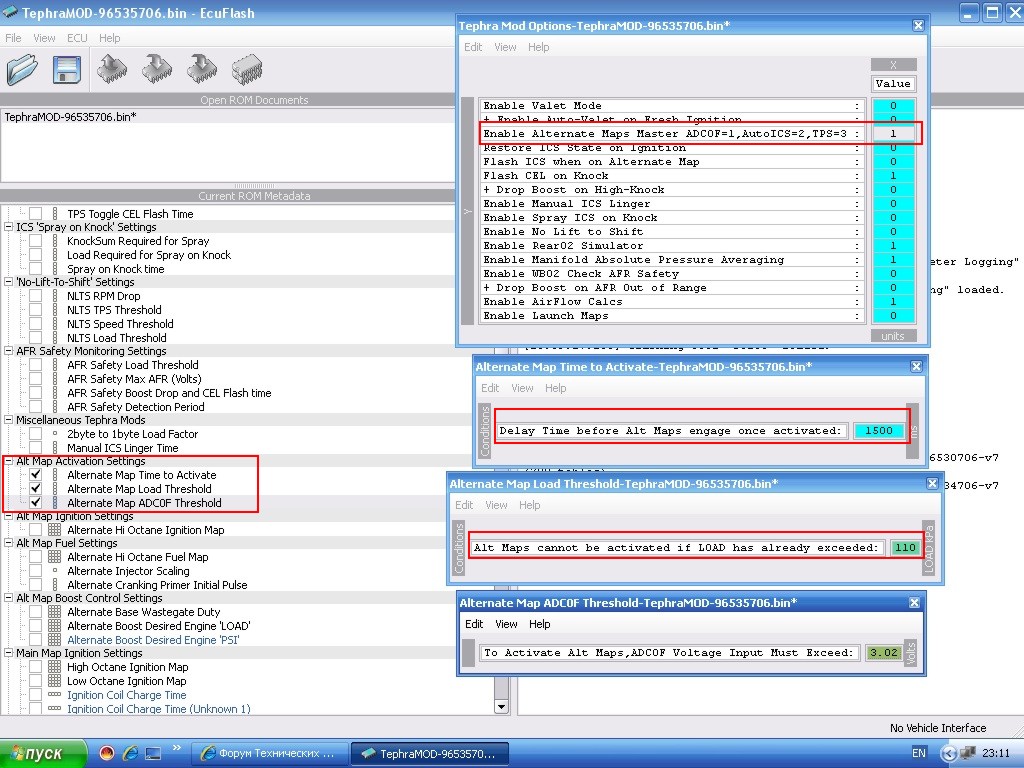Click the table icon beside Alternate Base Wastegate Duty
This screenshot has height=768, width=1024.
coord(55,612)
